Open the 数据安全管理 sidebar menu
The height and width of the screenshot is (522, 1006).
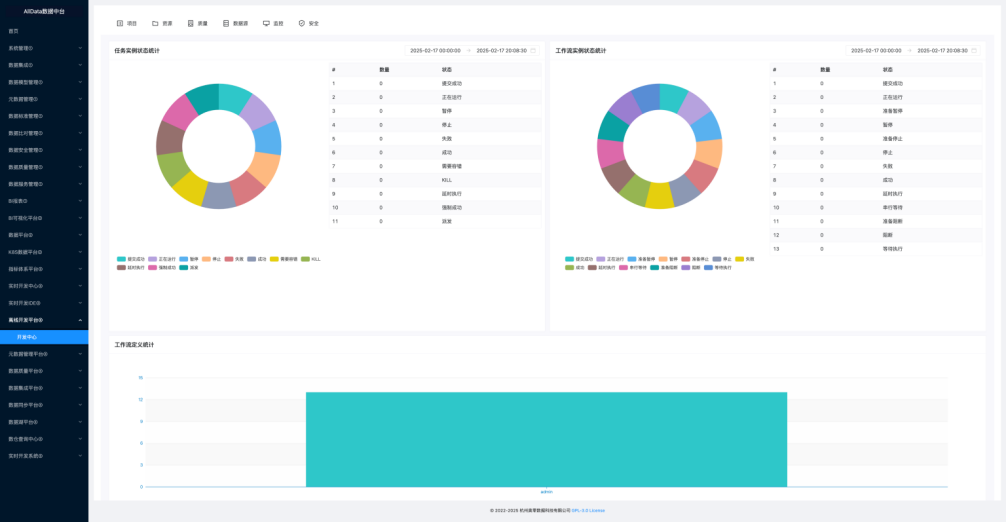coord(44,150)
